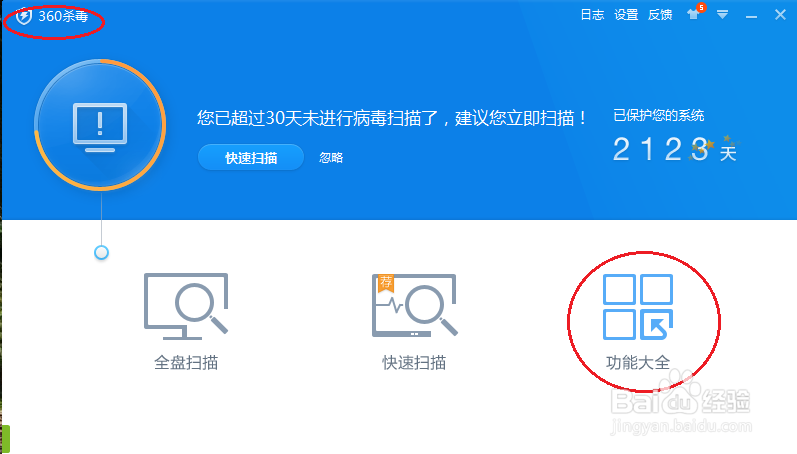Screen dimensions: 797x454
Task: Click the 30-day scan warning message
Action: (391, 118)
